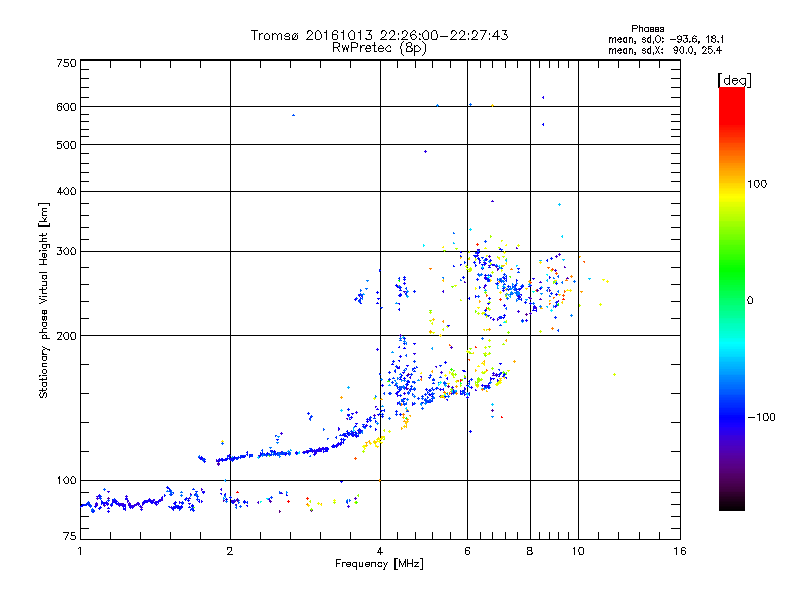800x600 pixels.
Task: Click the x-axis tick label '6'
Action: (x=467, y=551)
